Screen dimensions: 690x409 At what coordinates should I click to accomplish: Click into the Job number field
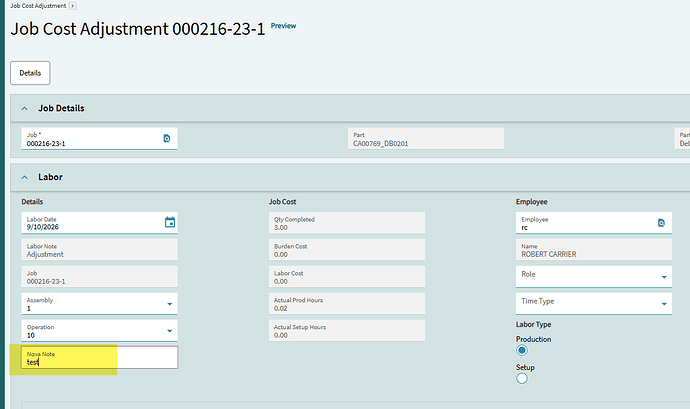click(99, 139)
